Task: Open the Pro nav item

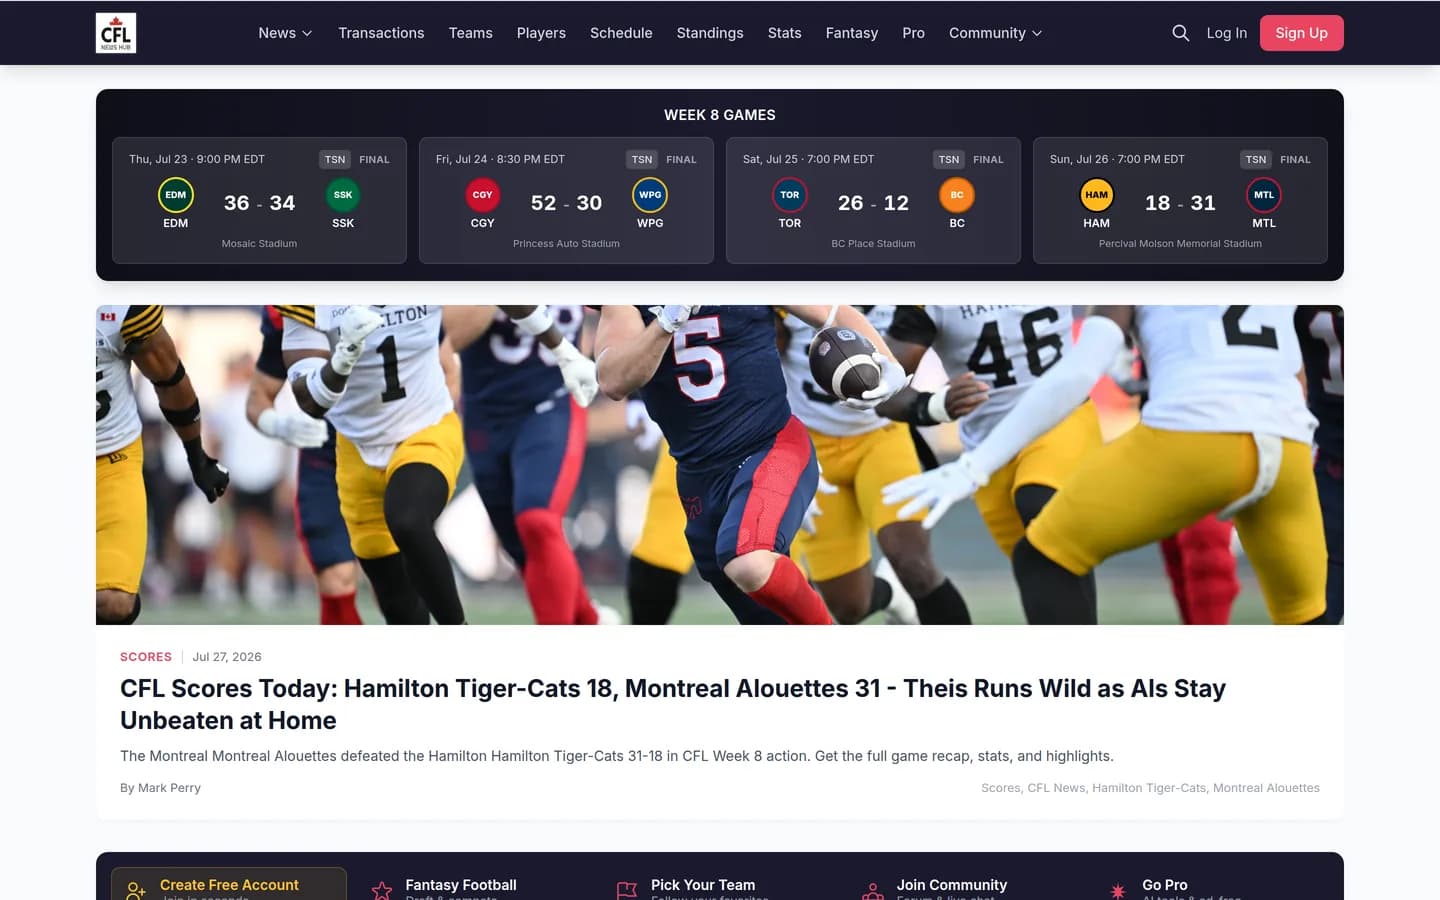Action: point(913,33)
